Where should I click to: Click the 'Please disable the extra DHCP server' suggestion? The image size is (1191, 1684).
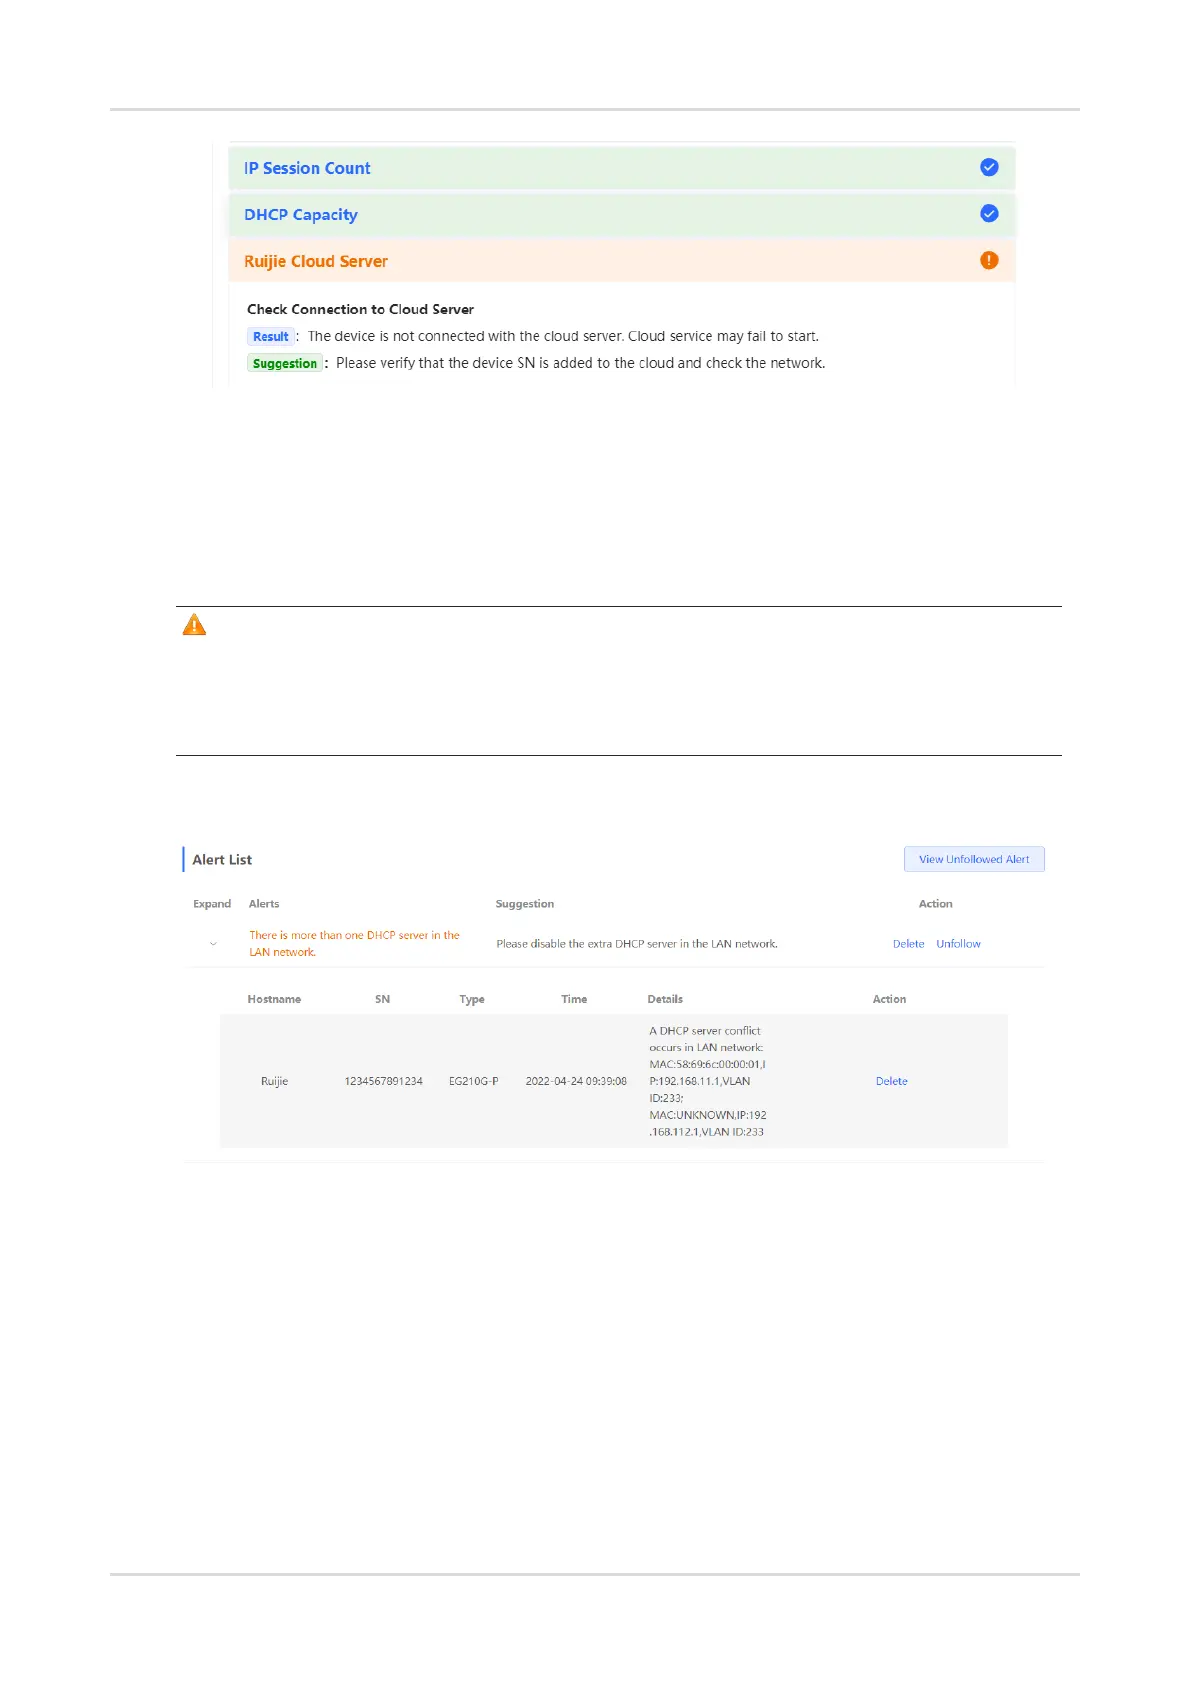(x=637, y=944)
